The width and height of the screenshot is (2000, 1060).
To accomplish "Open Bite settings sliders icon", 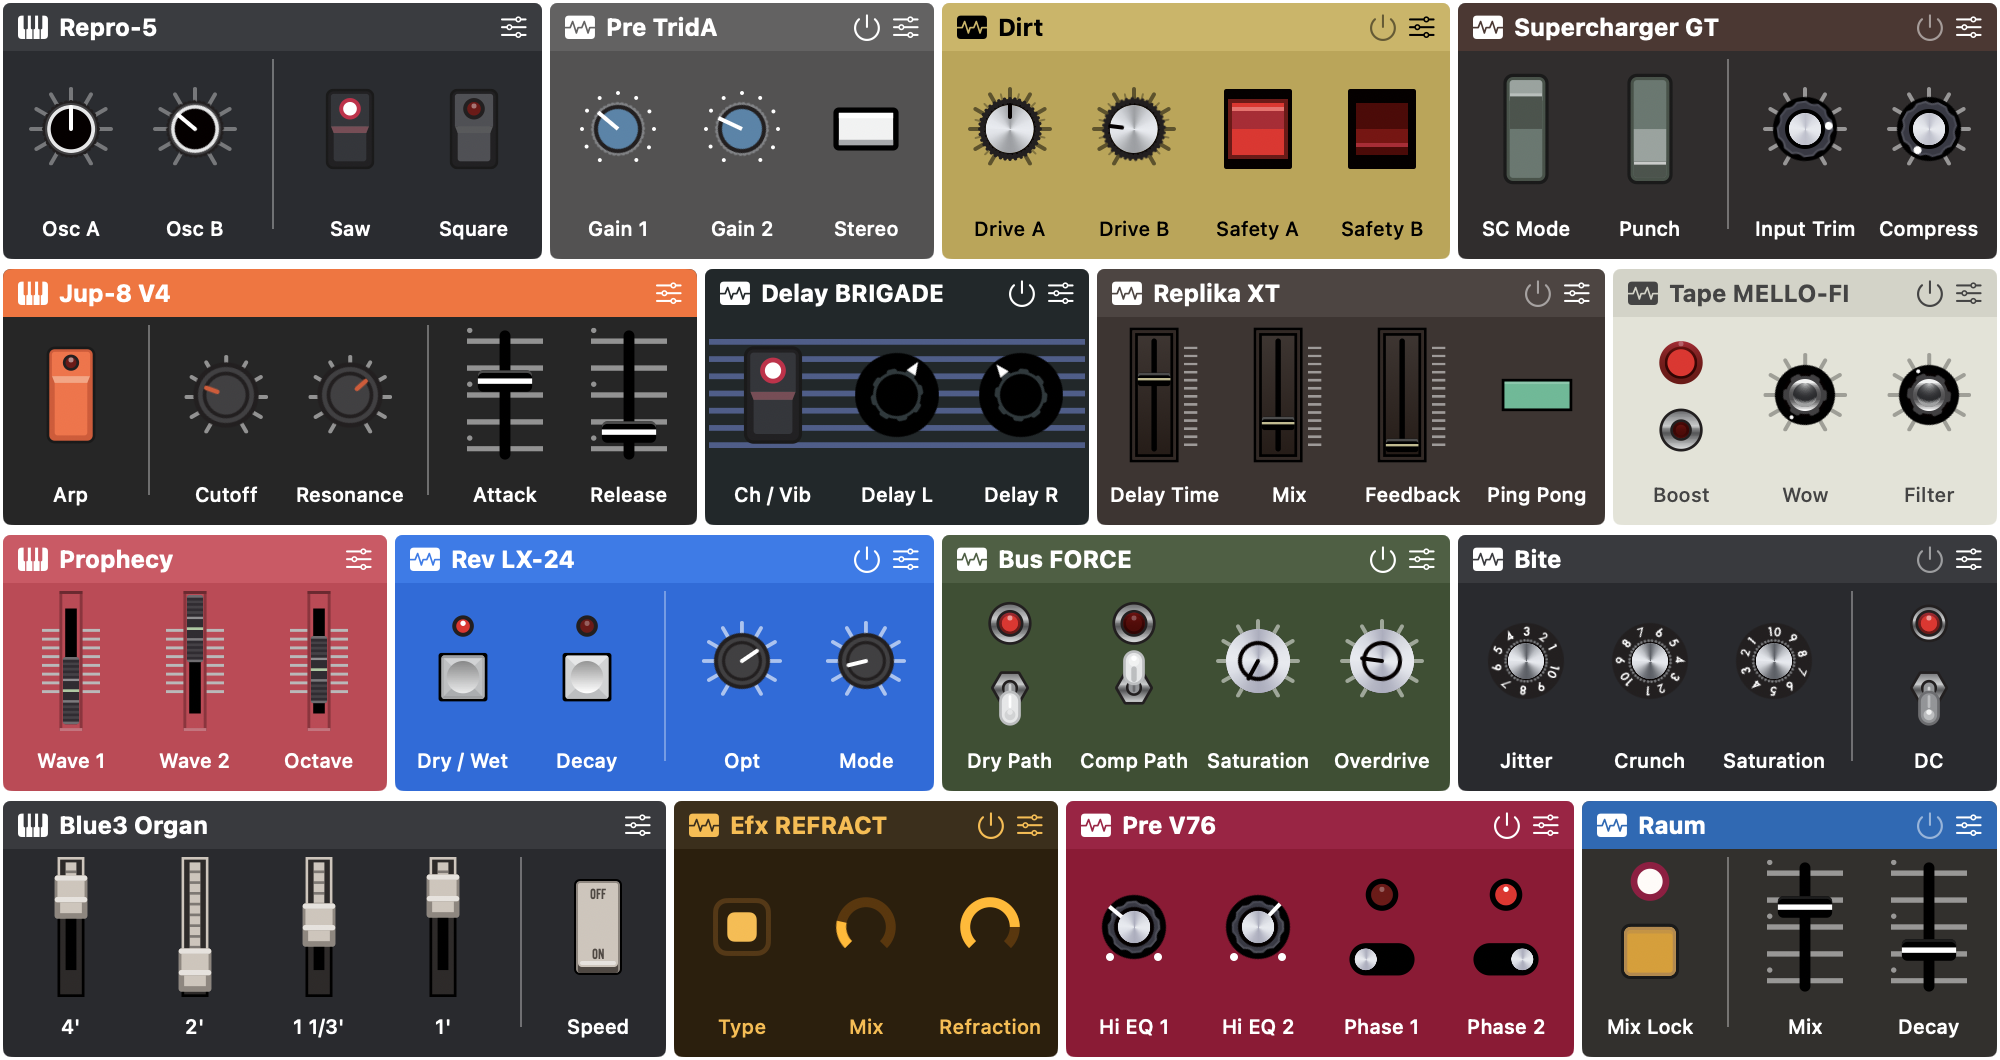I will click(1969, 559).
